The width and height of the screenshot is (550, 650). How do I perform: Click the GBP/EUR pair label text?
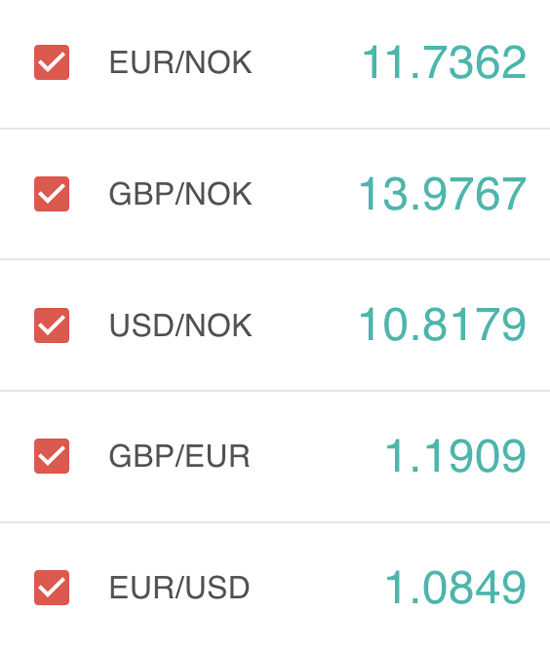(x=179, y=456)
